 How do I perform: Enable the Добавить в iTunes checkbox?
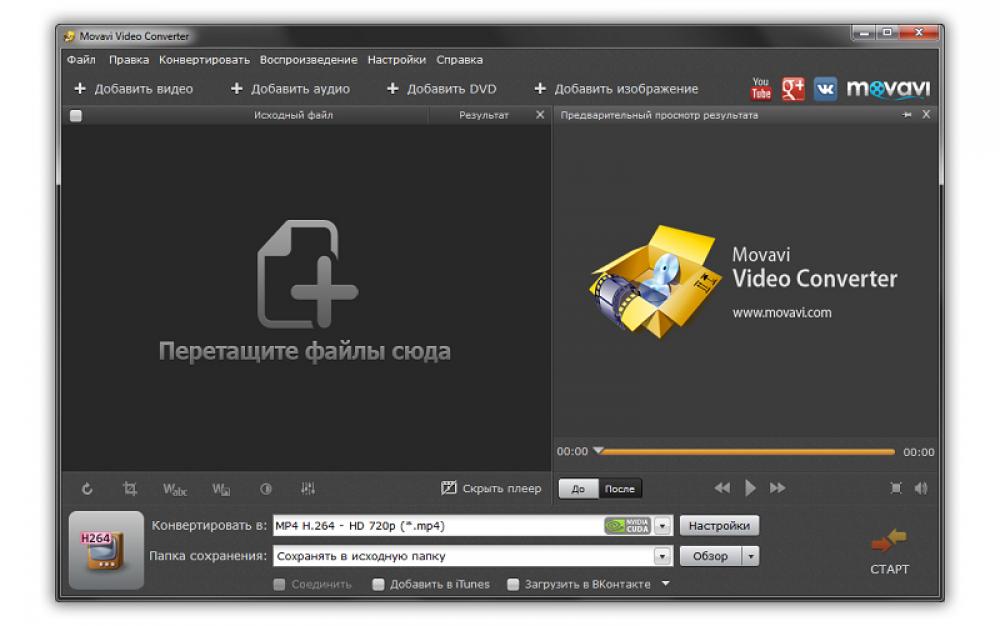coord(377,584)
